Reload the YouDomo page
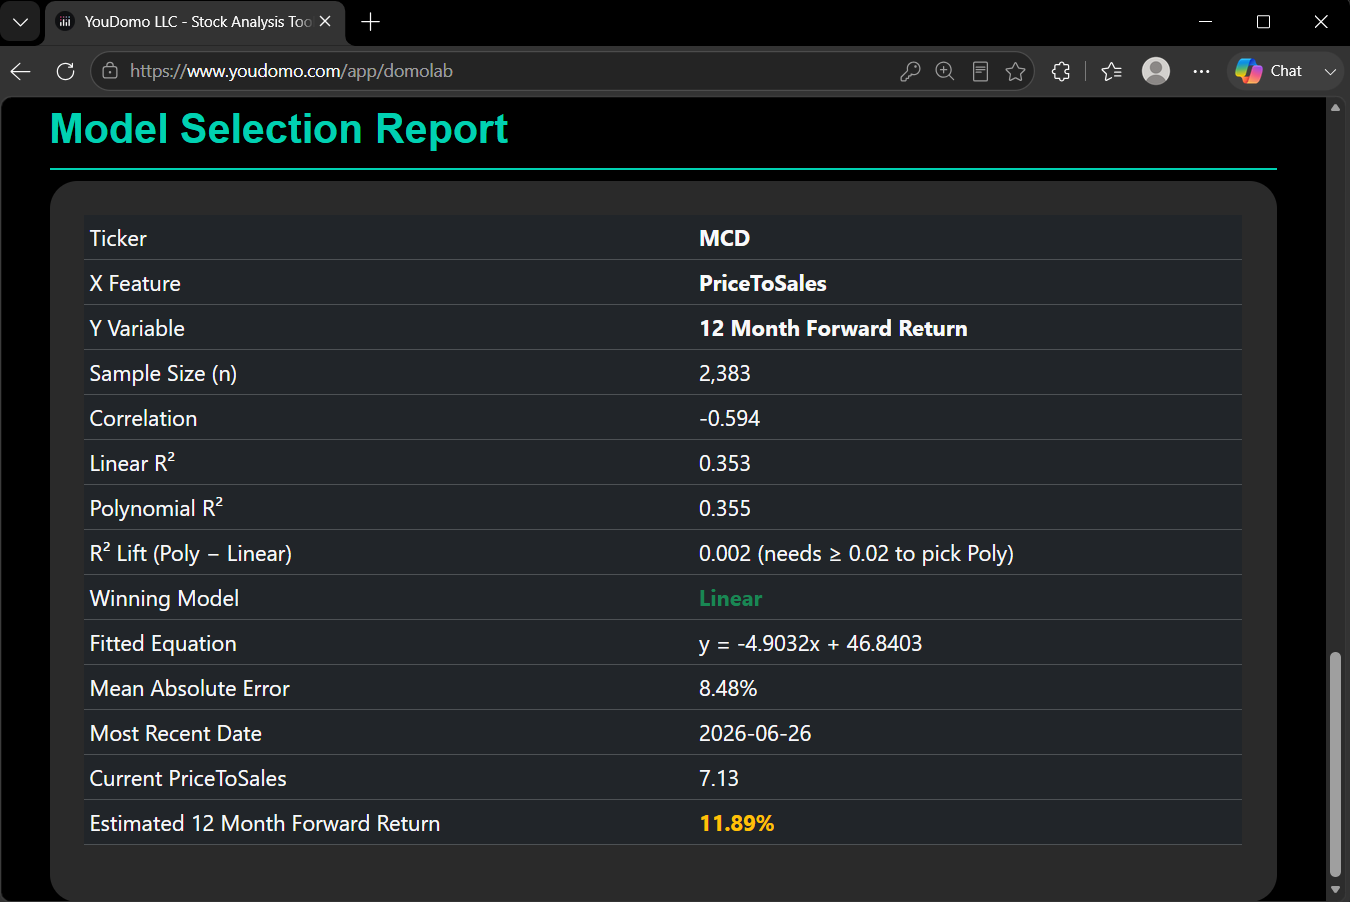Image resolution: width=1350 pixels, height=902 pixels. (65, 71)
